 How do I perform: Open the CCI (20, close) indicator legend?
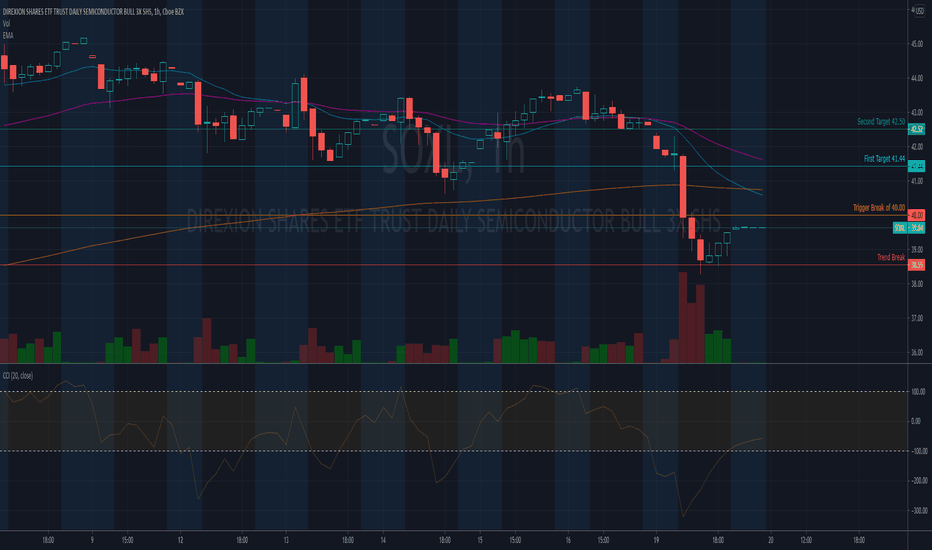tap(18, 376)
